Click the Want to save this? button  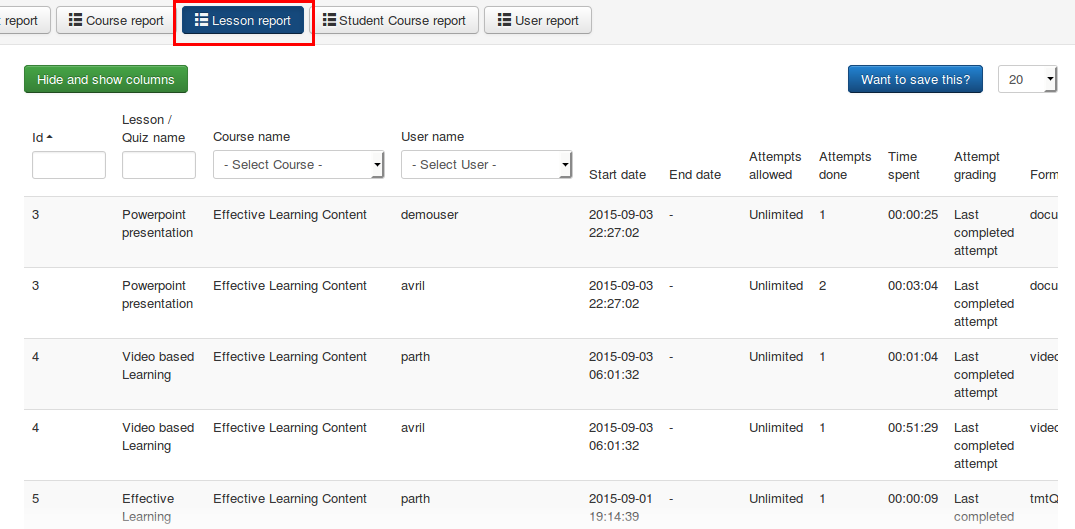[x=915, y=80]
